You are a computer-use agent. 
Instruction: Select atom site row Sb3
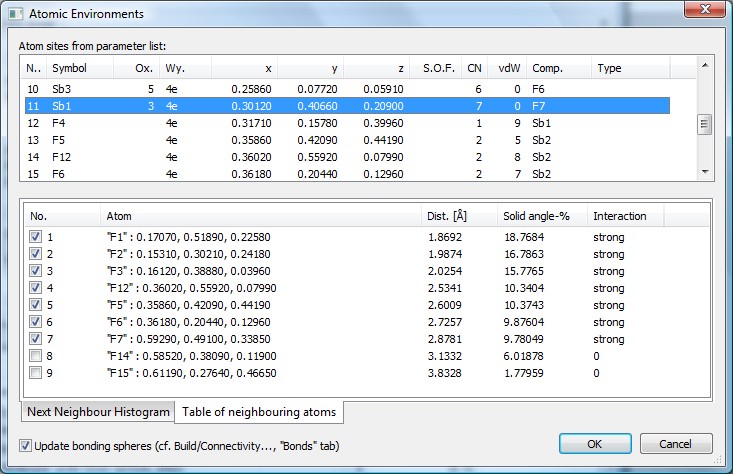[x=347, y=89]
